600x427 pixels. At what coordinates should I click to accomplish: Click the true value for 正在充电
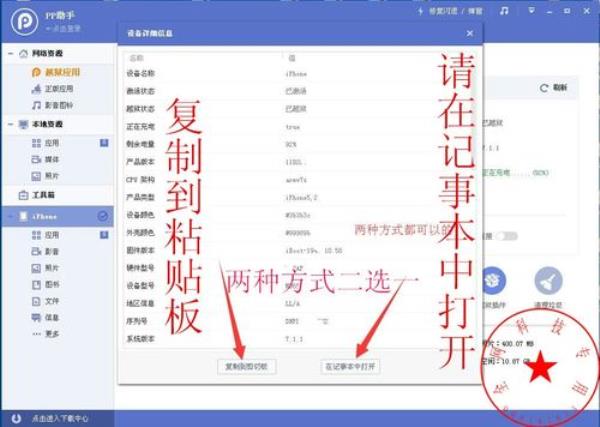[x=293, y=127]
